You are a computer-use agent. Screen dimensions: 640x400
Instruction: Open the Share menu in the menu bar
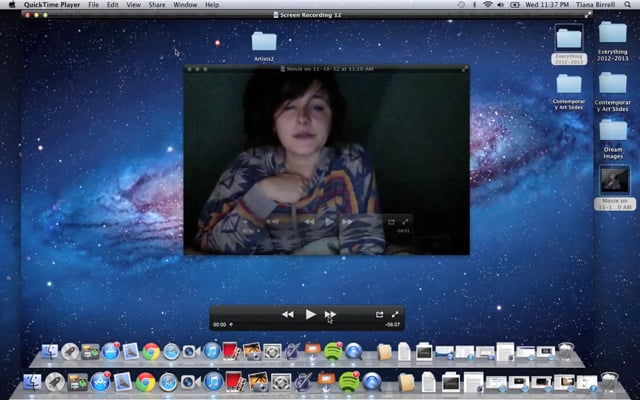pyautogui.click(x=157, y=4)
